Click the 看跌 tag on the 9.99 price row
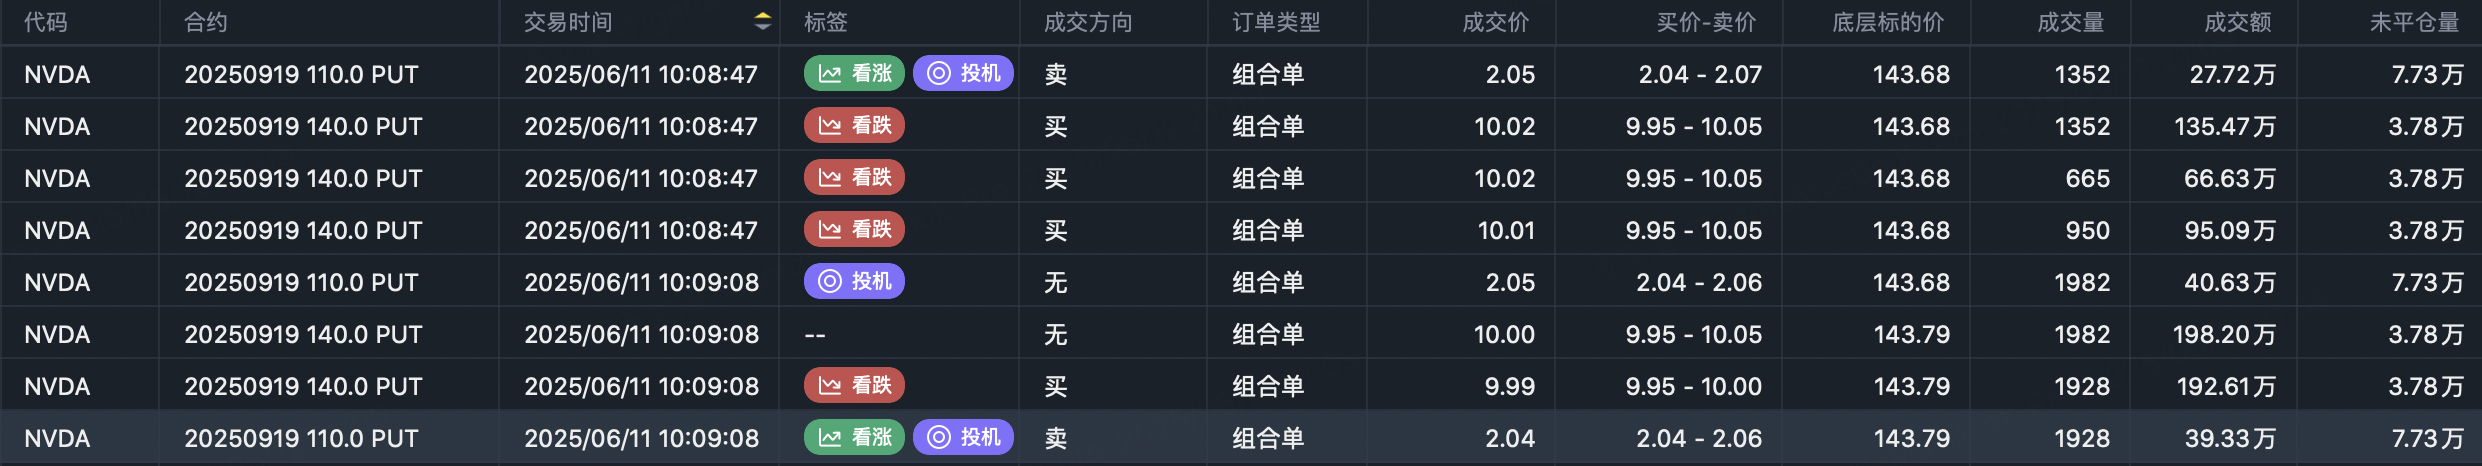 854,385
